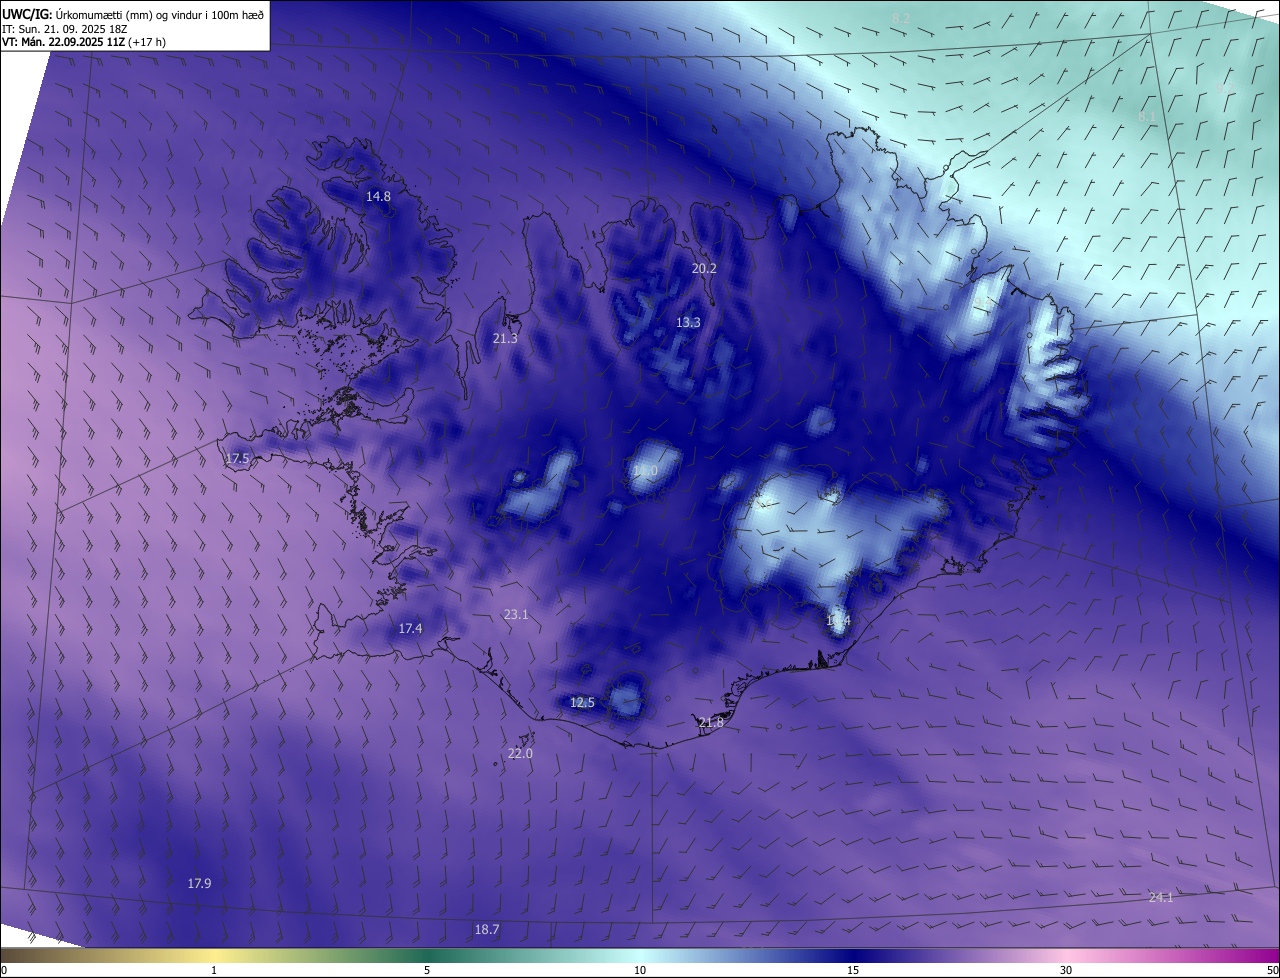
Task: Click the 24.1 value in the southeast ocean
Action: tap(1160, 898)
